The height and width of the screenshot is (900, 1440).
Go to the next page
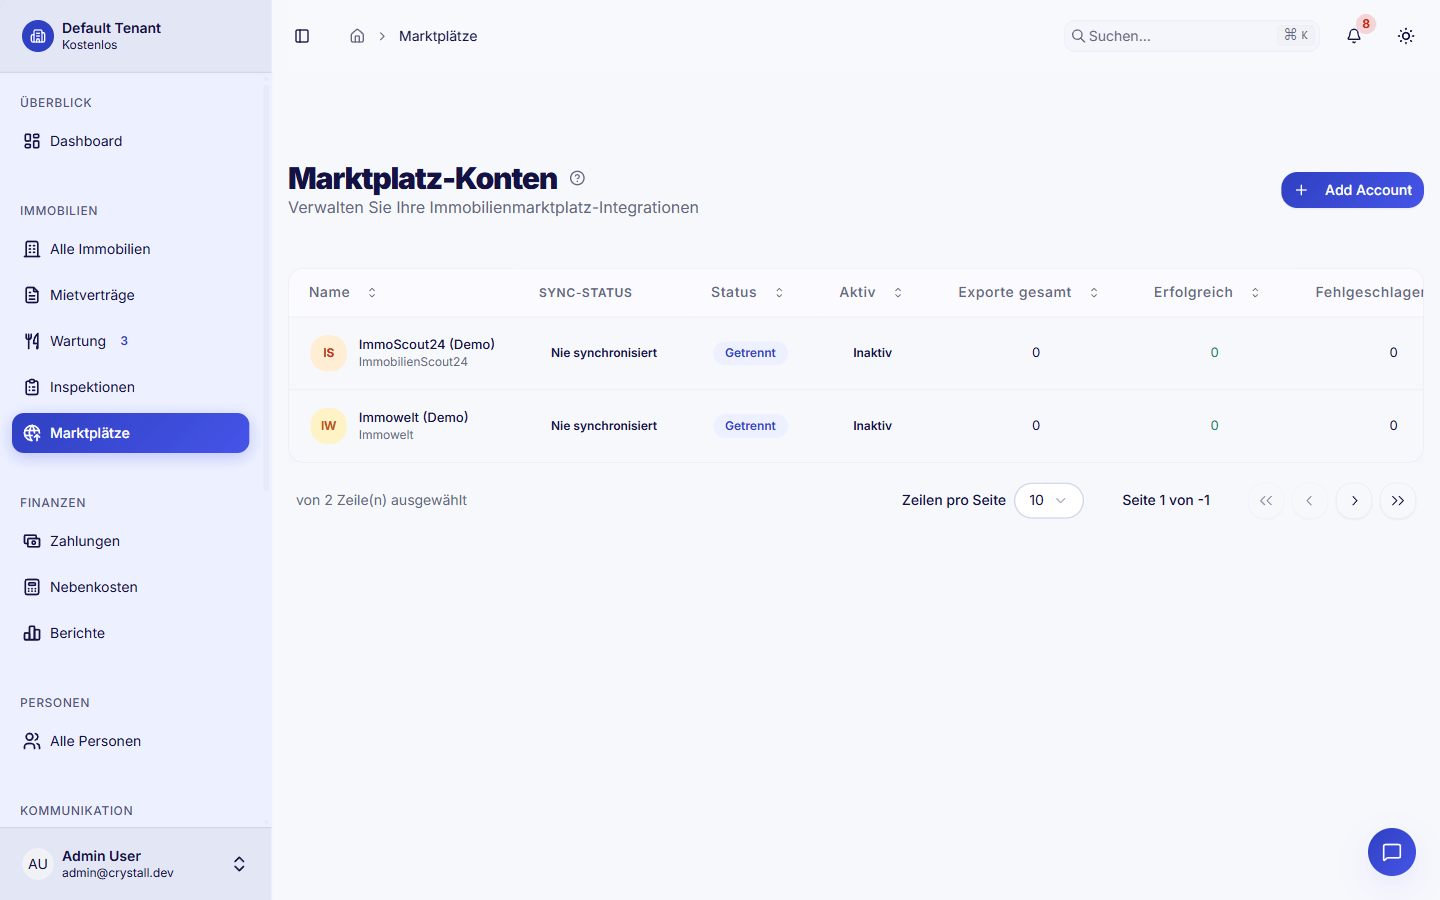coord(1354,501)
